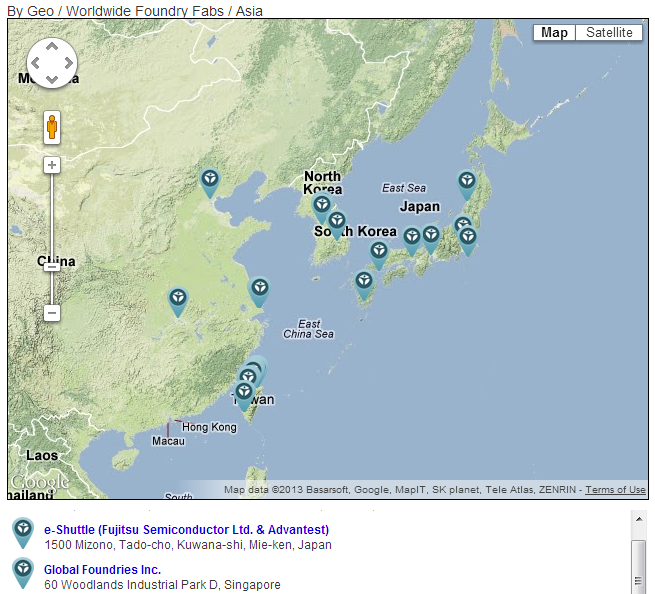Zoom out with the minus button
Image resolution: width=655 pixels, height=594 pixels.
click(52, 313)
